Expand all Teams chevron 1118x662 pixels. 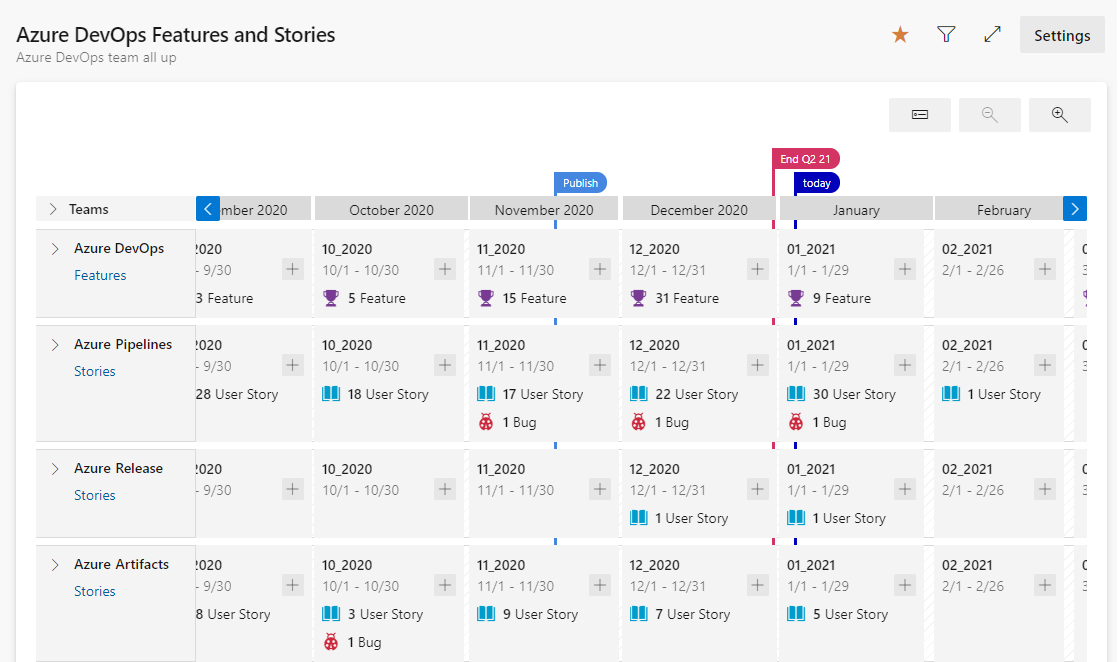[53, 209]
